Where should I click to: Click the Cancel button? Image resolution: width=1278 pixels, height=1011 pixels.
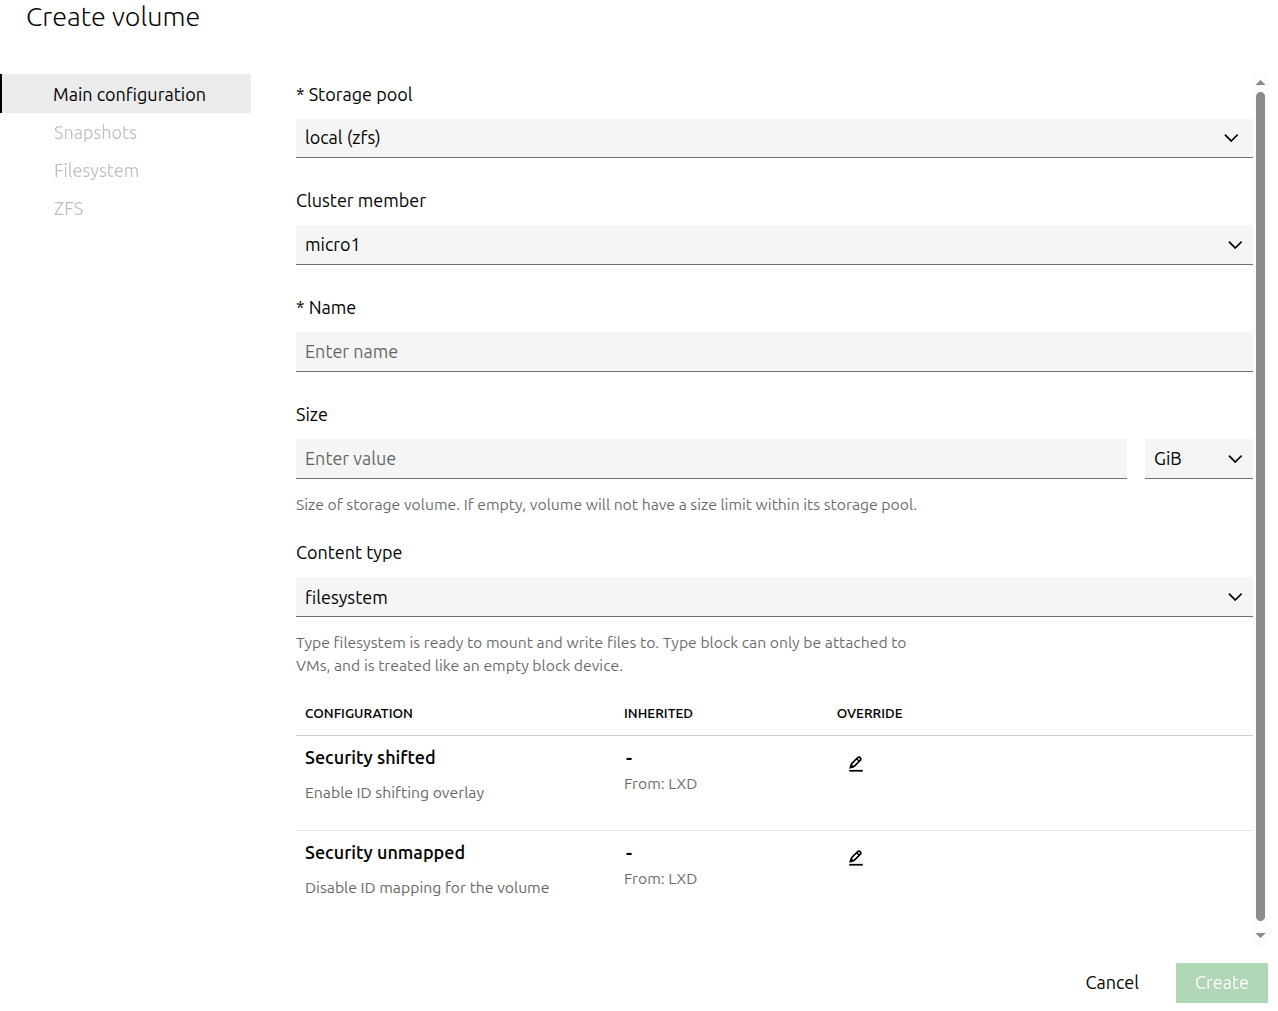coord(1111,983)
